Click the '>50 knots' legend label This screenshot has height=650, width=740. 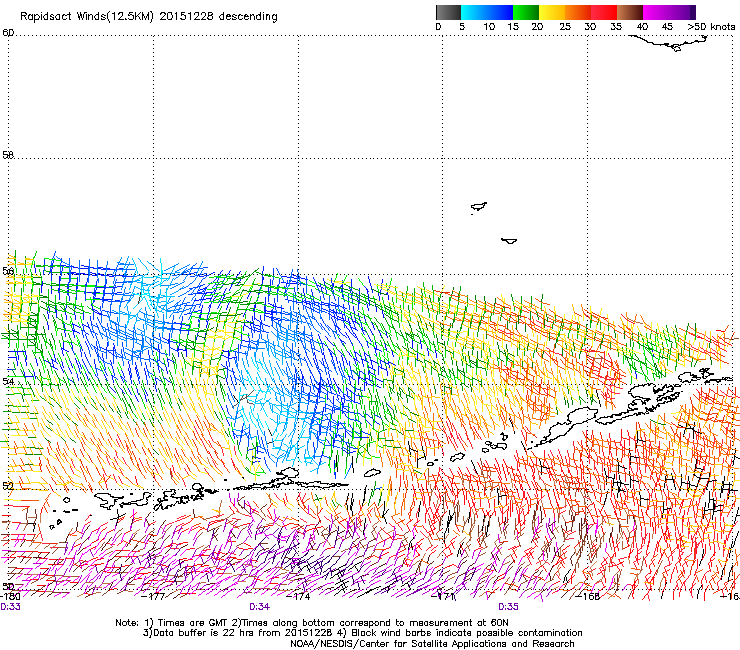(711, 27)
